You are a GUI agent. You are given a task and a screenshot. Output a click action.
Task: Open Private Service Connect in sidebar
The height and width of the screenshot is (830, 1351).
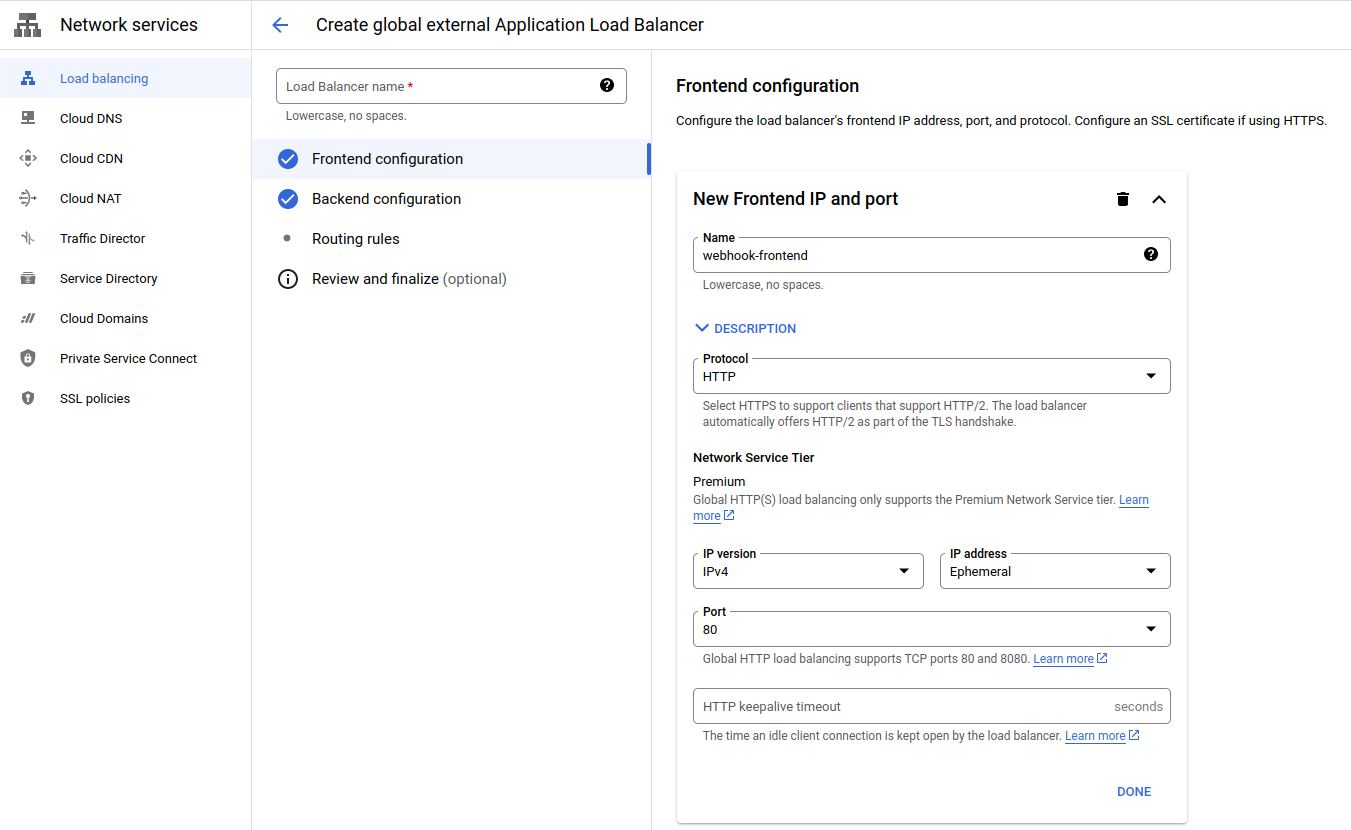coord(125,358)
